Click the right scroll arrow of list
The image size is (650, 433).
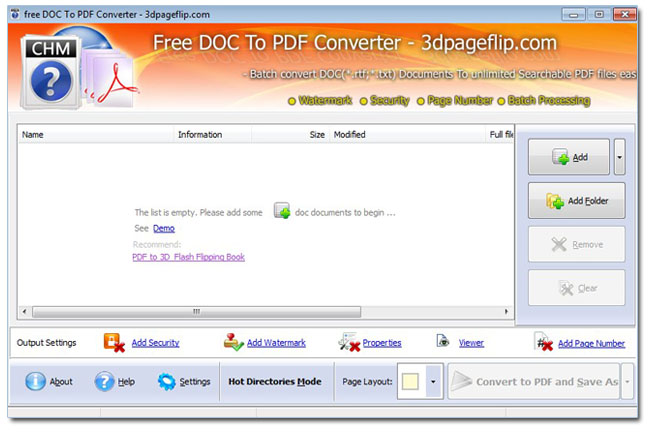[x=506, y=312]
